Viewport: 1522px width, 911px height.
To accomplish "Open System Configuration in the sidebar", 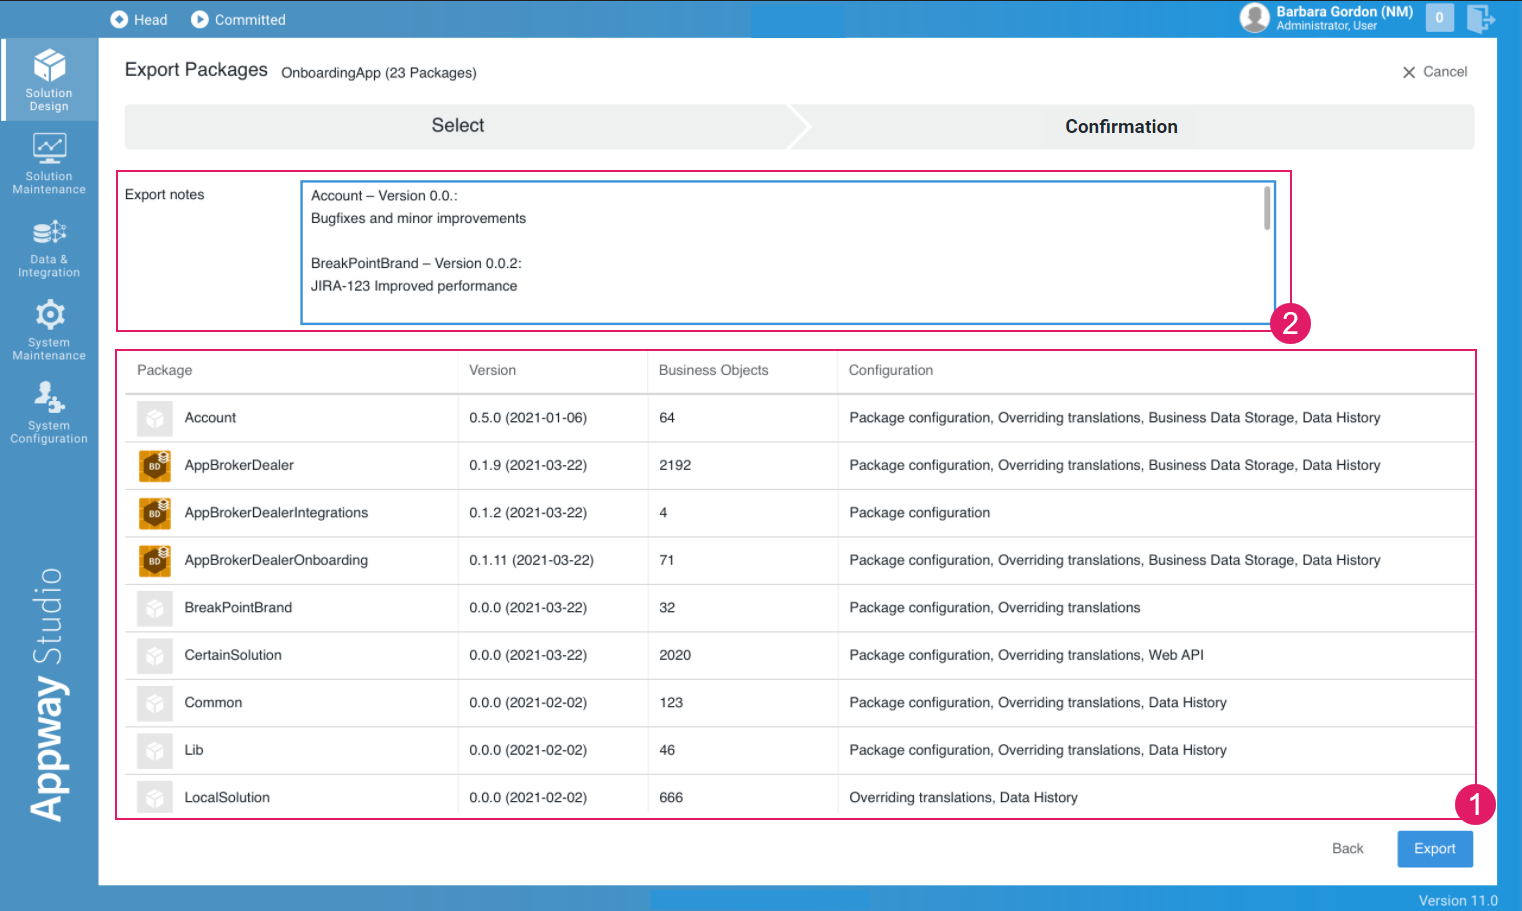I will point(49,412).
